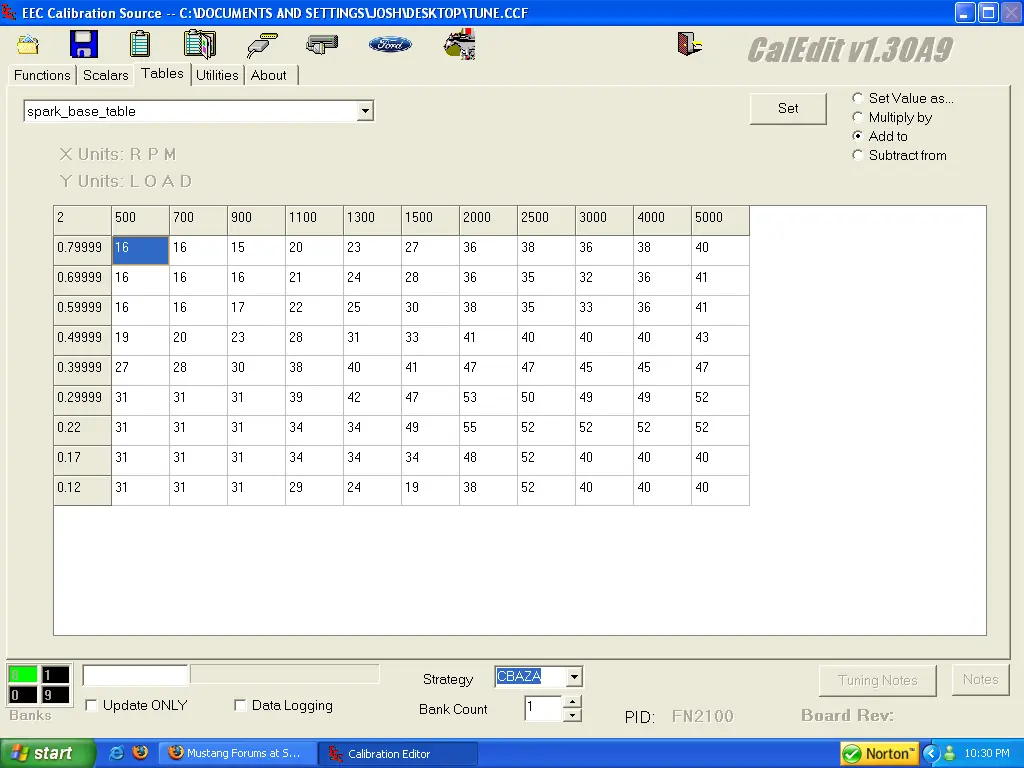Viewport: 1024px width, 768px height.
Task: Select cell 19 in the 0.12 row
Action: 430,490
